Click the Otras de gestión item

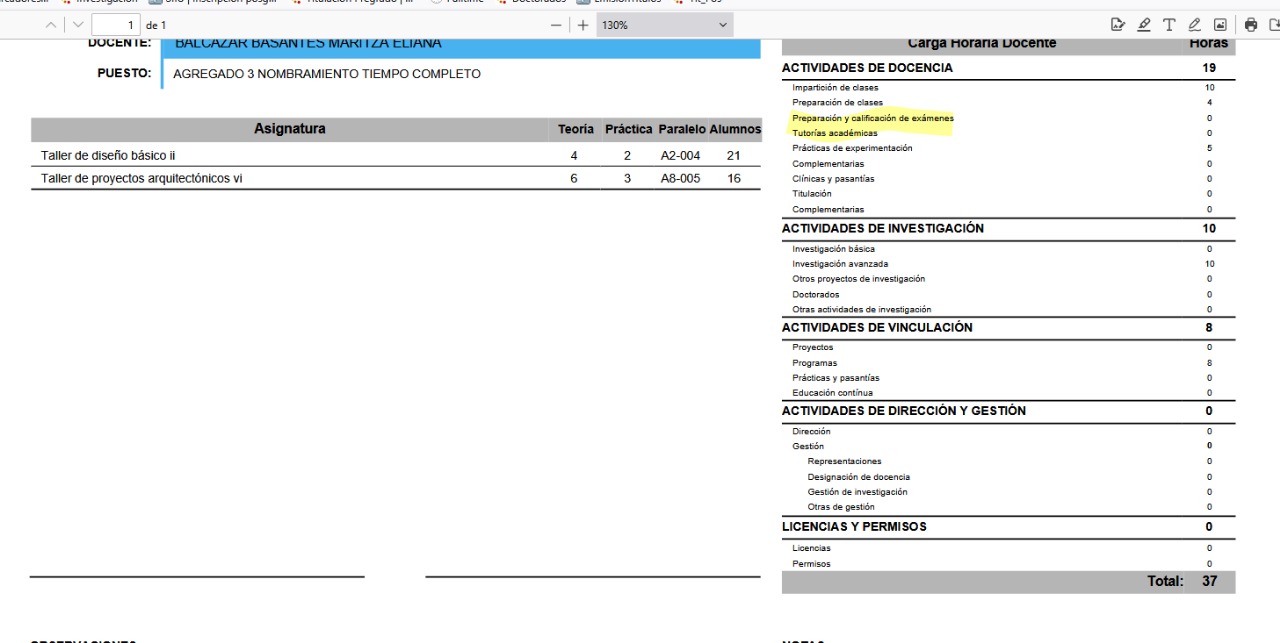[x=841, y=507]
